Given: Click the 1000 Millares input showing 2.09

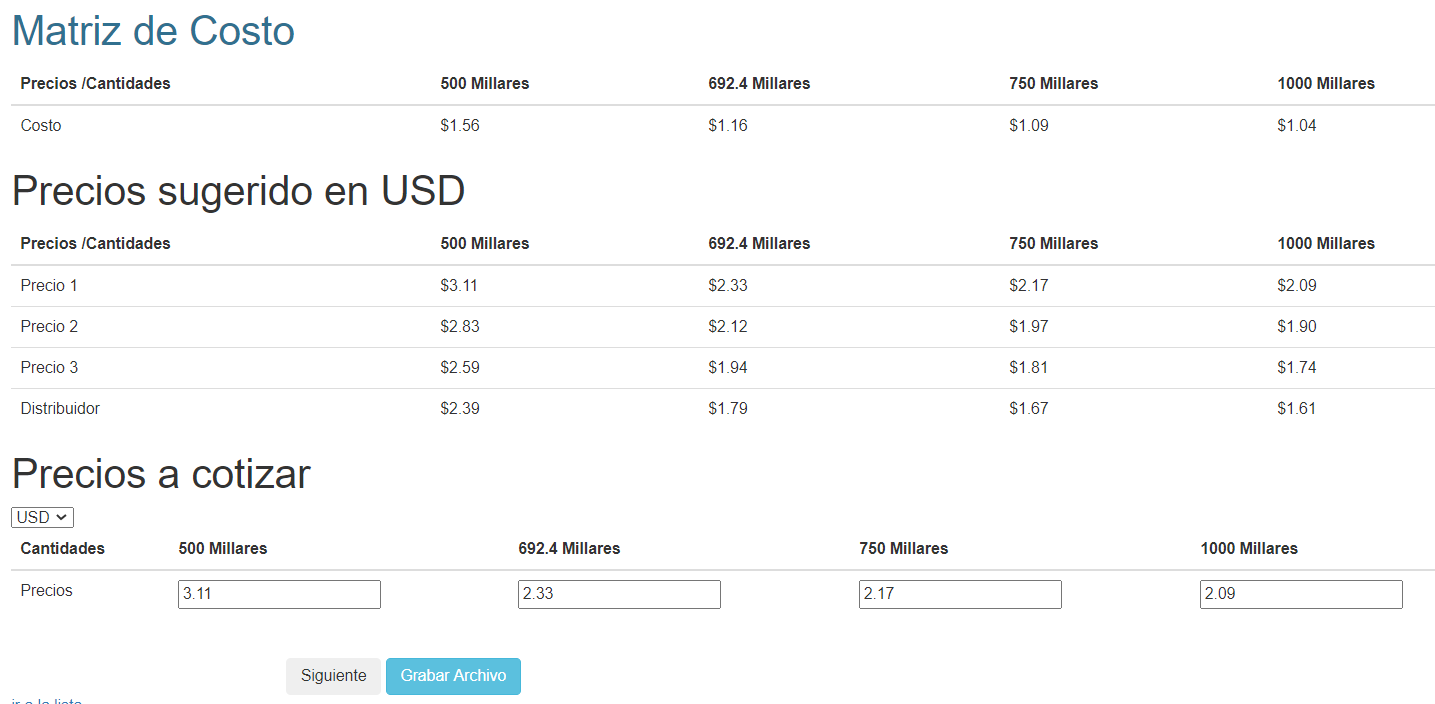Looking at the screenshot, I should tap(1301, 594).
